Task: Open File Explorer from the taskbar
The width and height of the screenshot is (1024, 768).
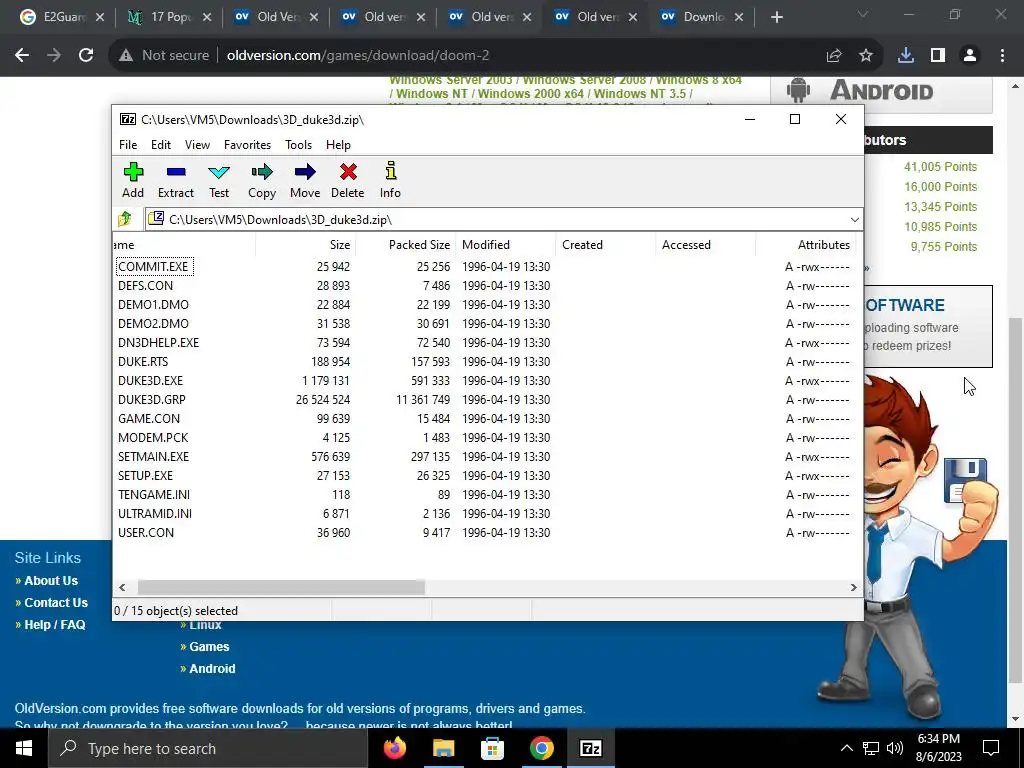Action: [443, 748]
